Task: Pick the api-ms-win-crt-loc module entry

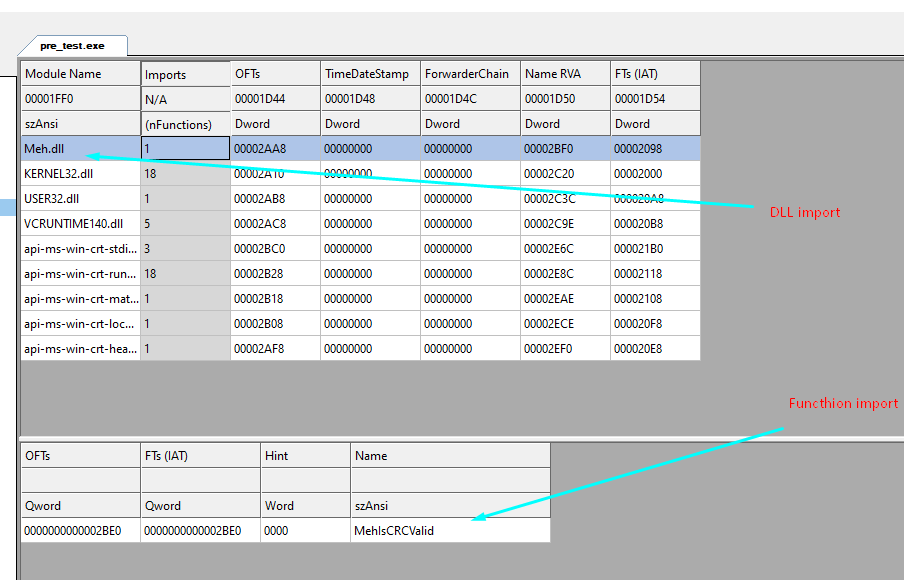Action: [80, 324]
